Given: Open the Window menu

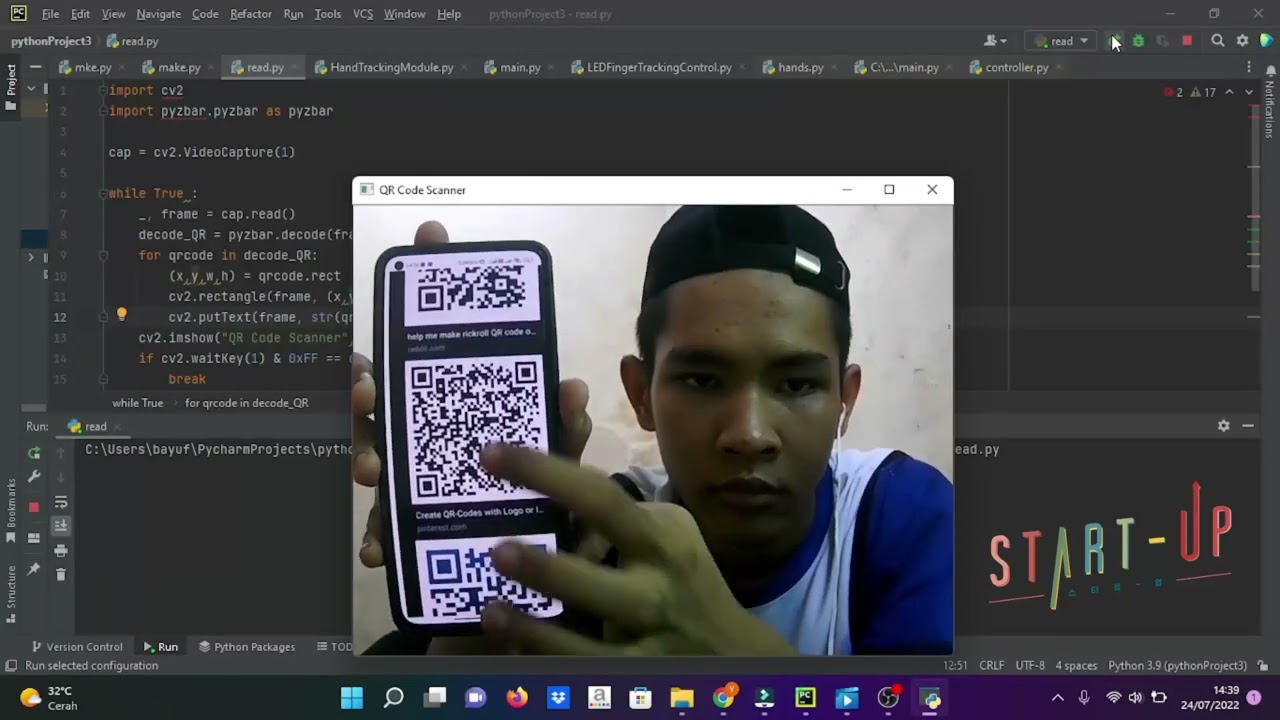Looking at the screenshot, I should (x=404, y=14).
